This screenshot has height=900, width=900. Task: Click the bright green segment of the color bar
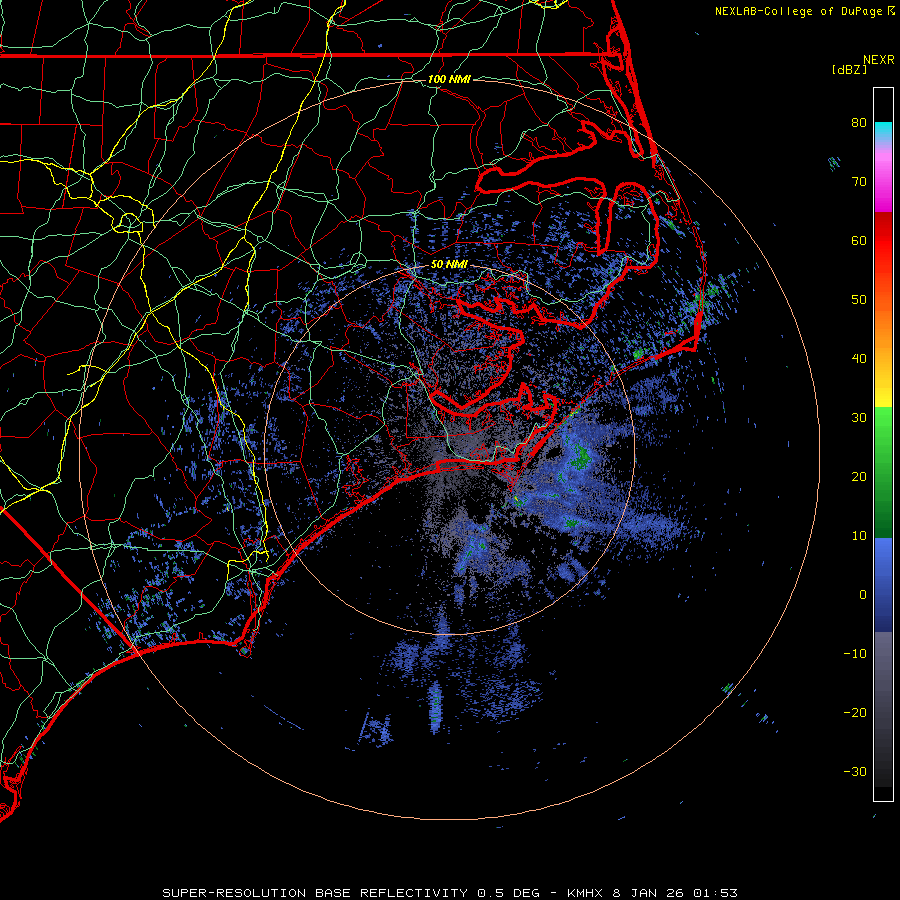coord(883,436)
